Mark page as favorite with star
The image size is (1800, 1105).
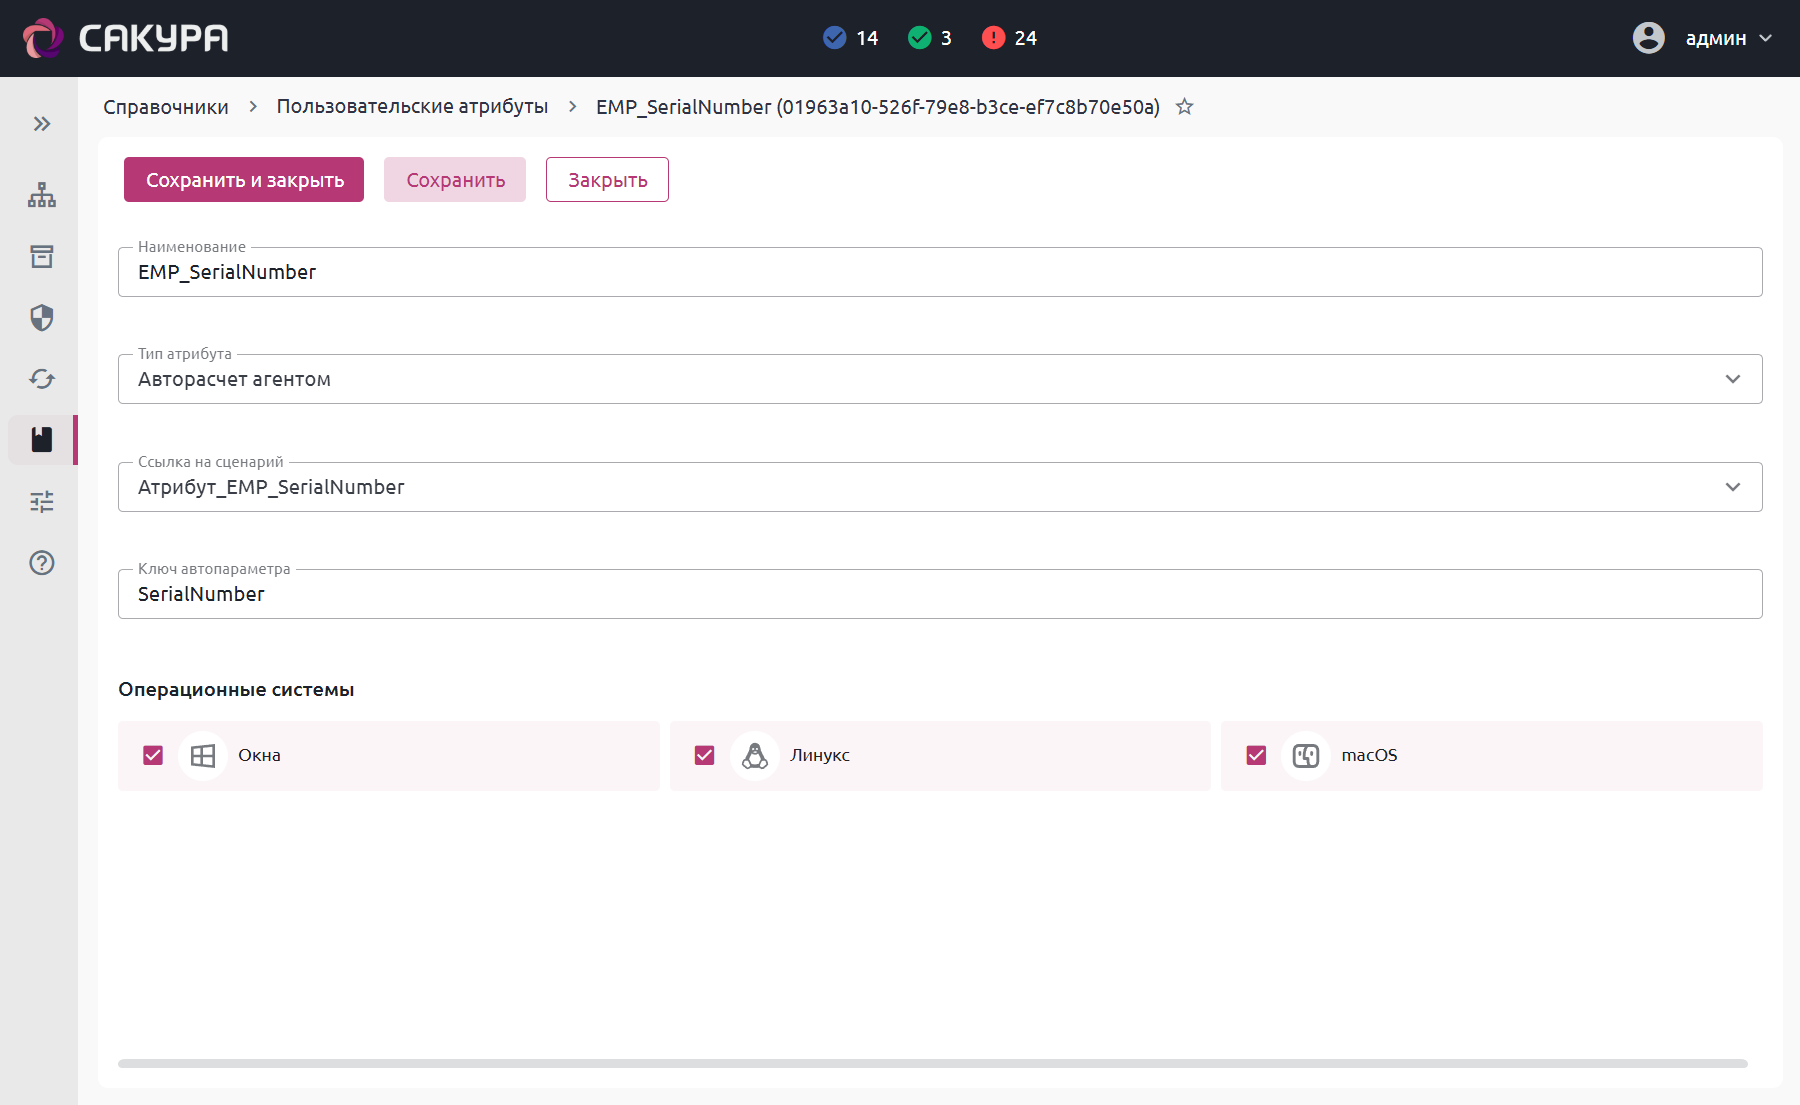coord(1185,106)
